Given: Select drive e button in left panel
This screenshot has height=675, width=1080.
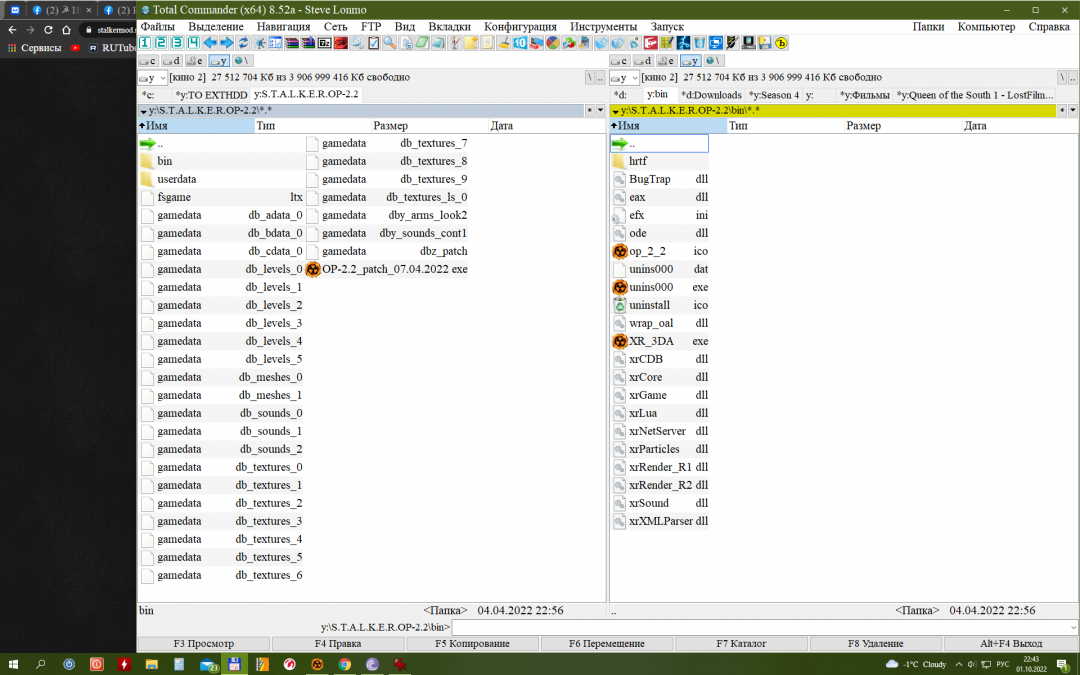Looking at the screenshot, I should (195, 61).
